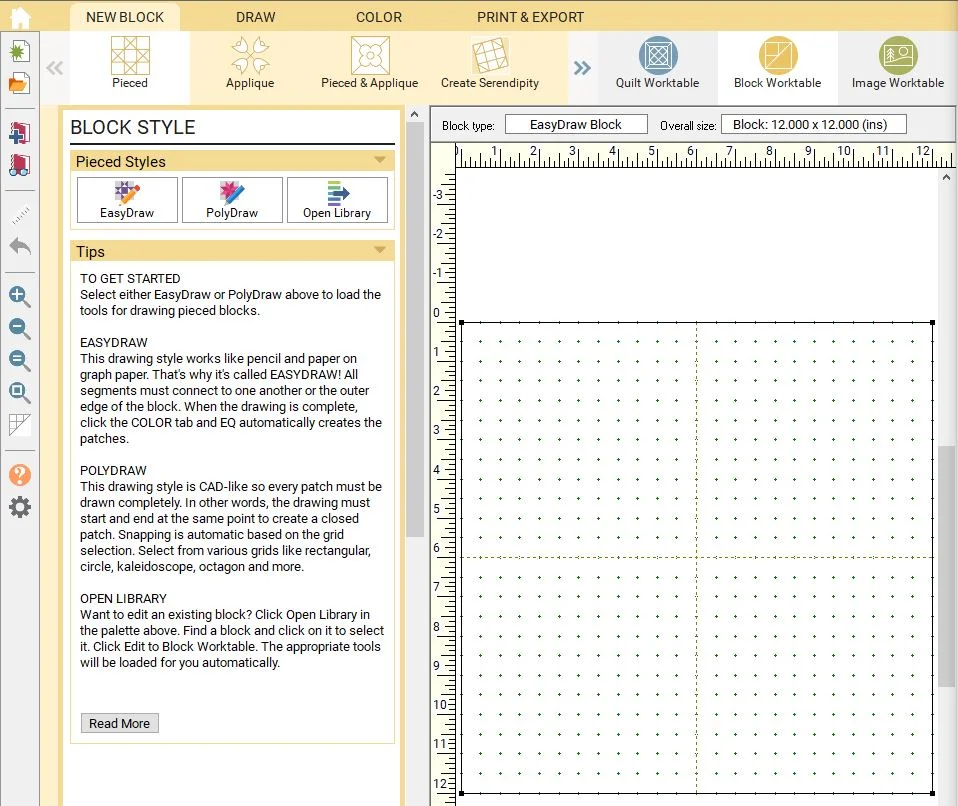Click the palette panel scrollbar
958x806 pixels.
coord(415,330)
